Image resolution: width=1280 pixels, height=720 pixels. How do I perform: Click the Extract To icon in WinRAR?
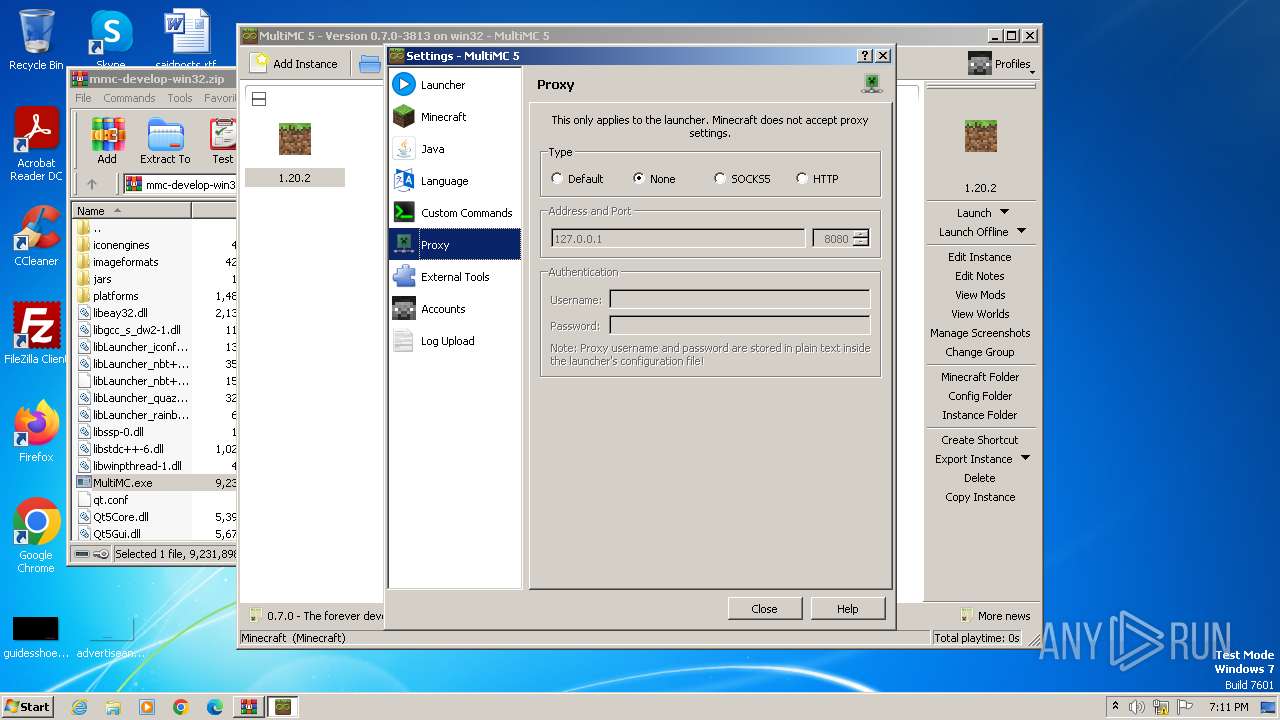point(165,141)
